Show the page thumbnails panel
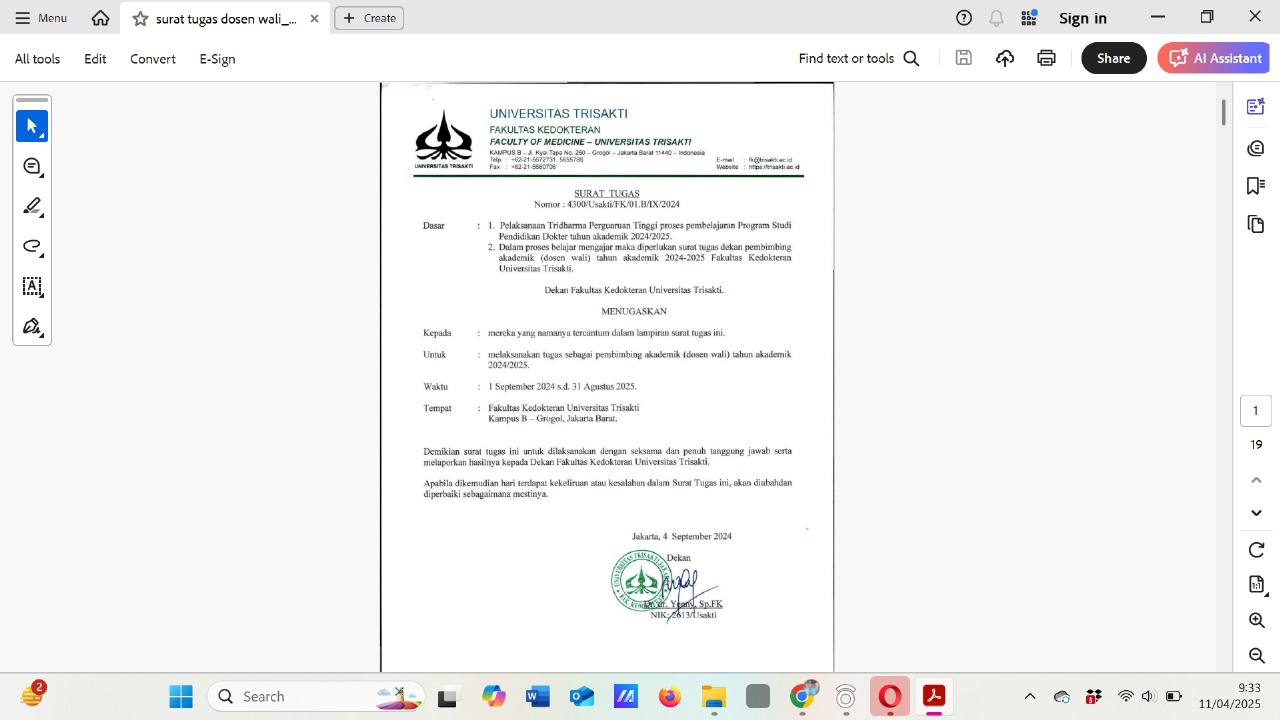The width and height of the screenshot is (1280, 720). (x=1256, y=224)
